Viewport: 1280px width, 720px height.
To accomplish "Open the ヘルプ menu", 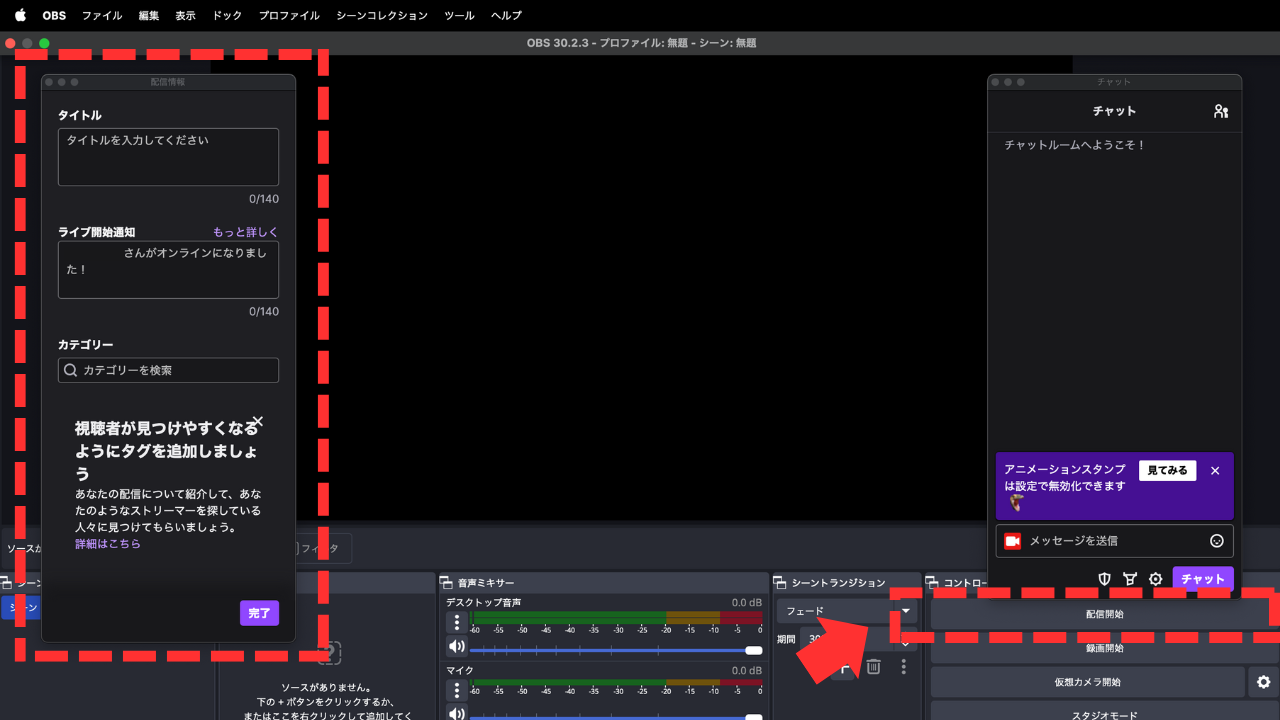I will pyautogui.click(x=506, y=15).
